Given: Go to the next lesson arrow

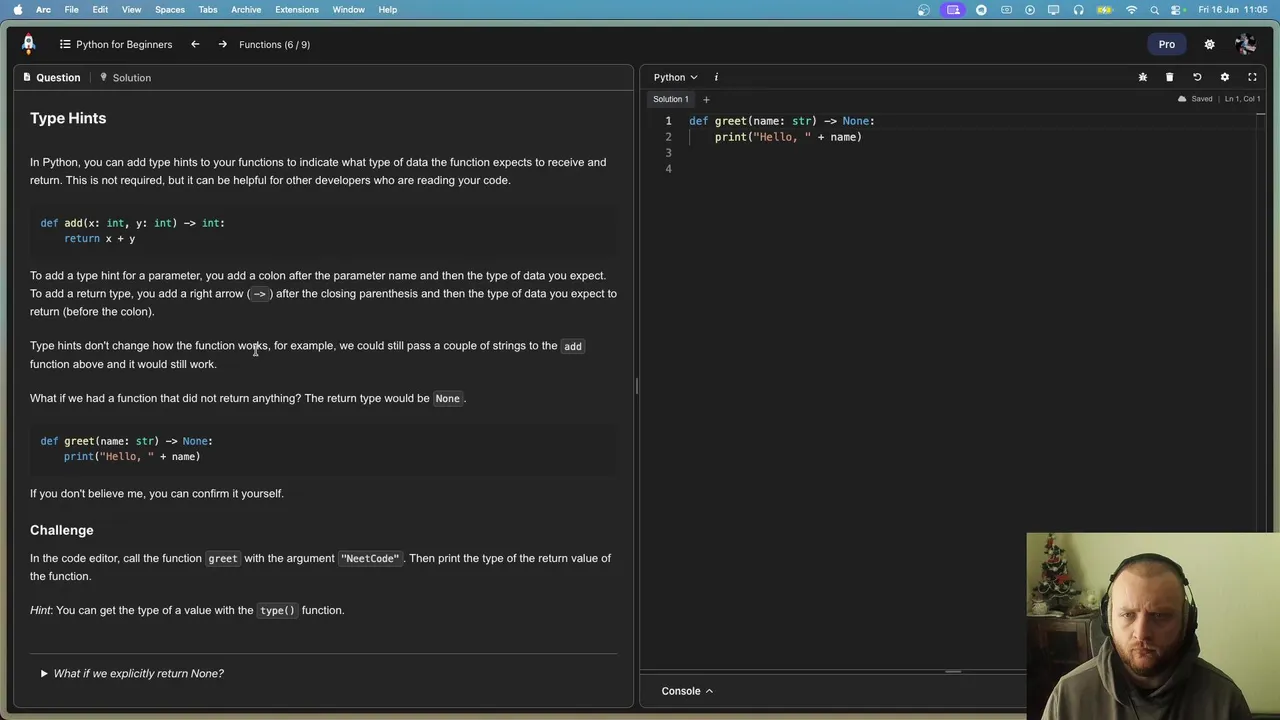Looking at the screenshot, I should click(x=222, y=44).
